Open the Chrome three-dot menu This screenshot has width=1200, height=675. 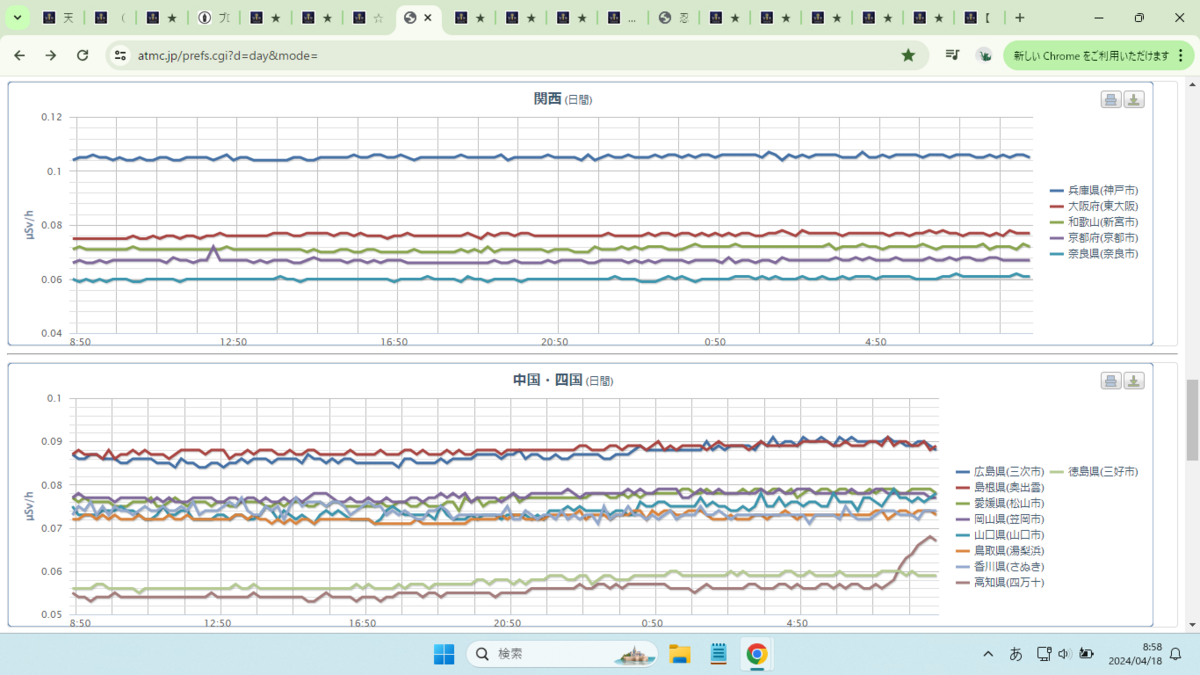1182,55
